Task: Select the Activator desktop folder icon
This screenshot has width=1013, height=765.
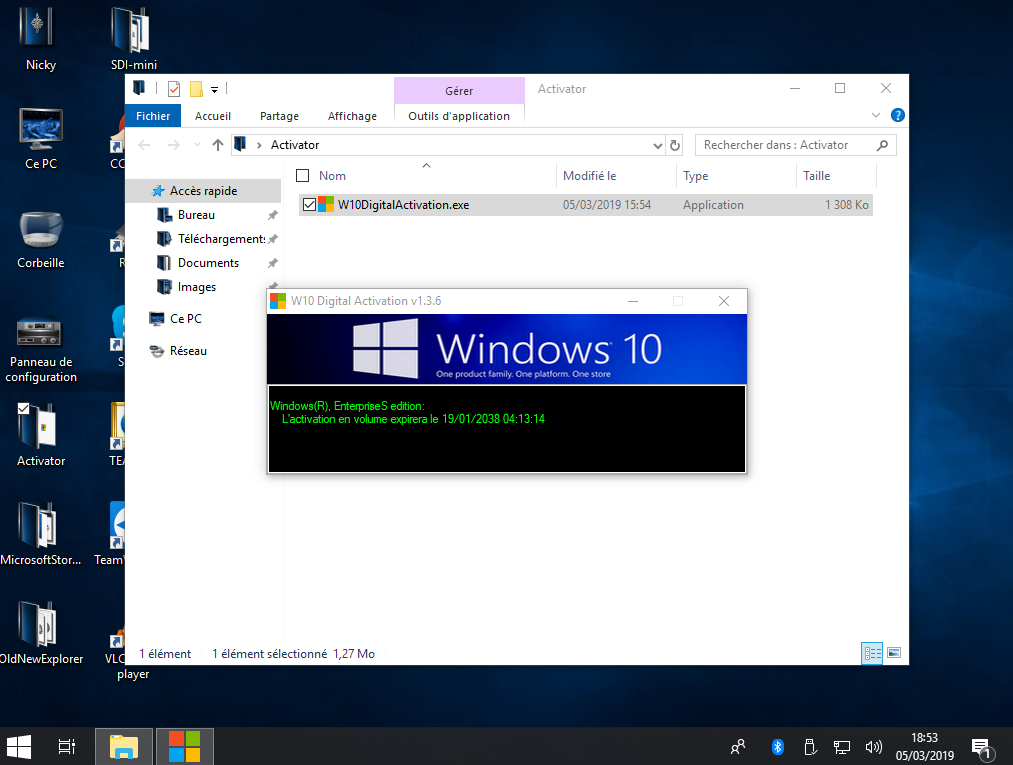Action: click(x=41, y=434)
